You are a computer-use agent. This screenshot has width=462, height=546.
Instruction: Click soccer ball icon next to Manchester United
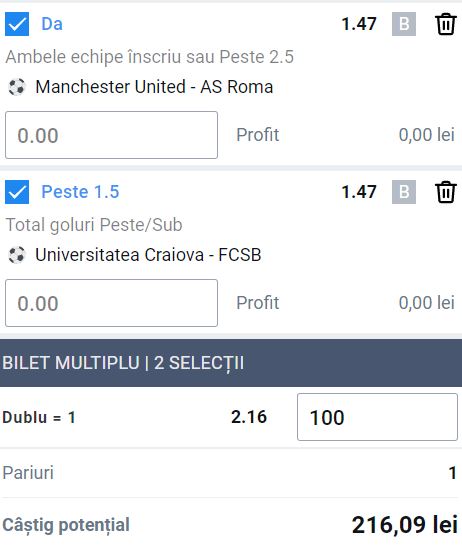17,87
